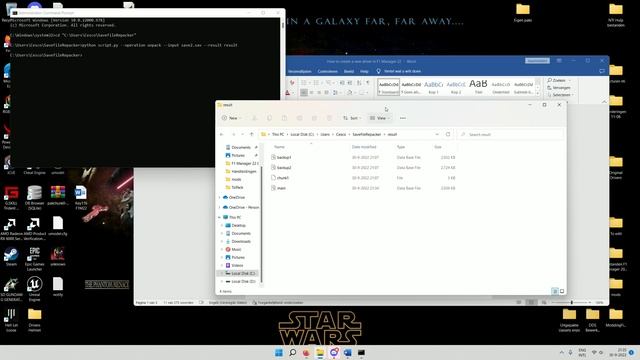The image size is (640, 360).
Task: Select SaveFileRepacker in the address breadcrumb
Action: coord(367,134)
